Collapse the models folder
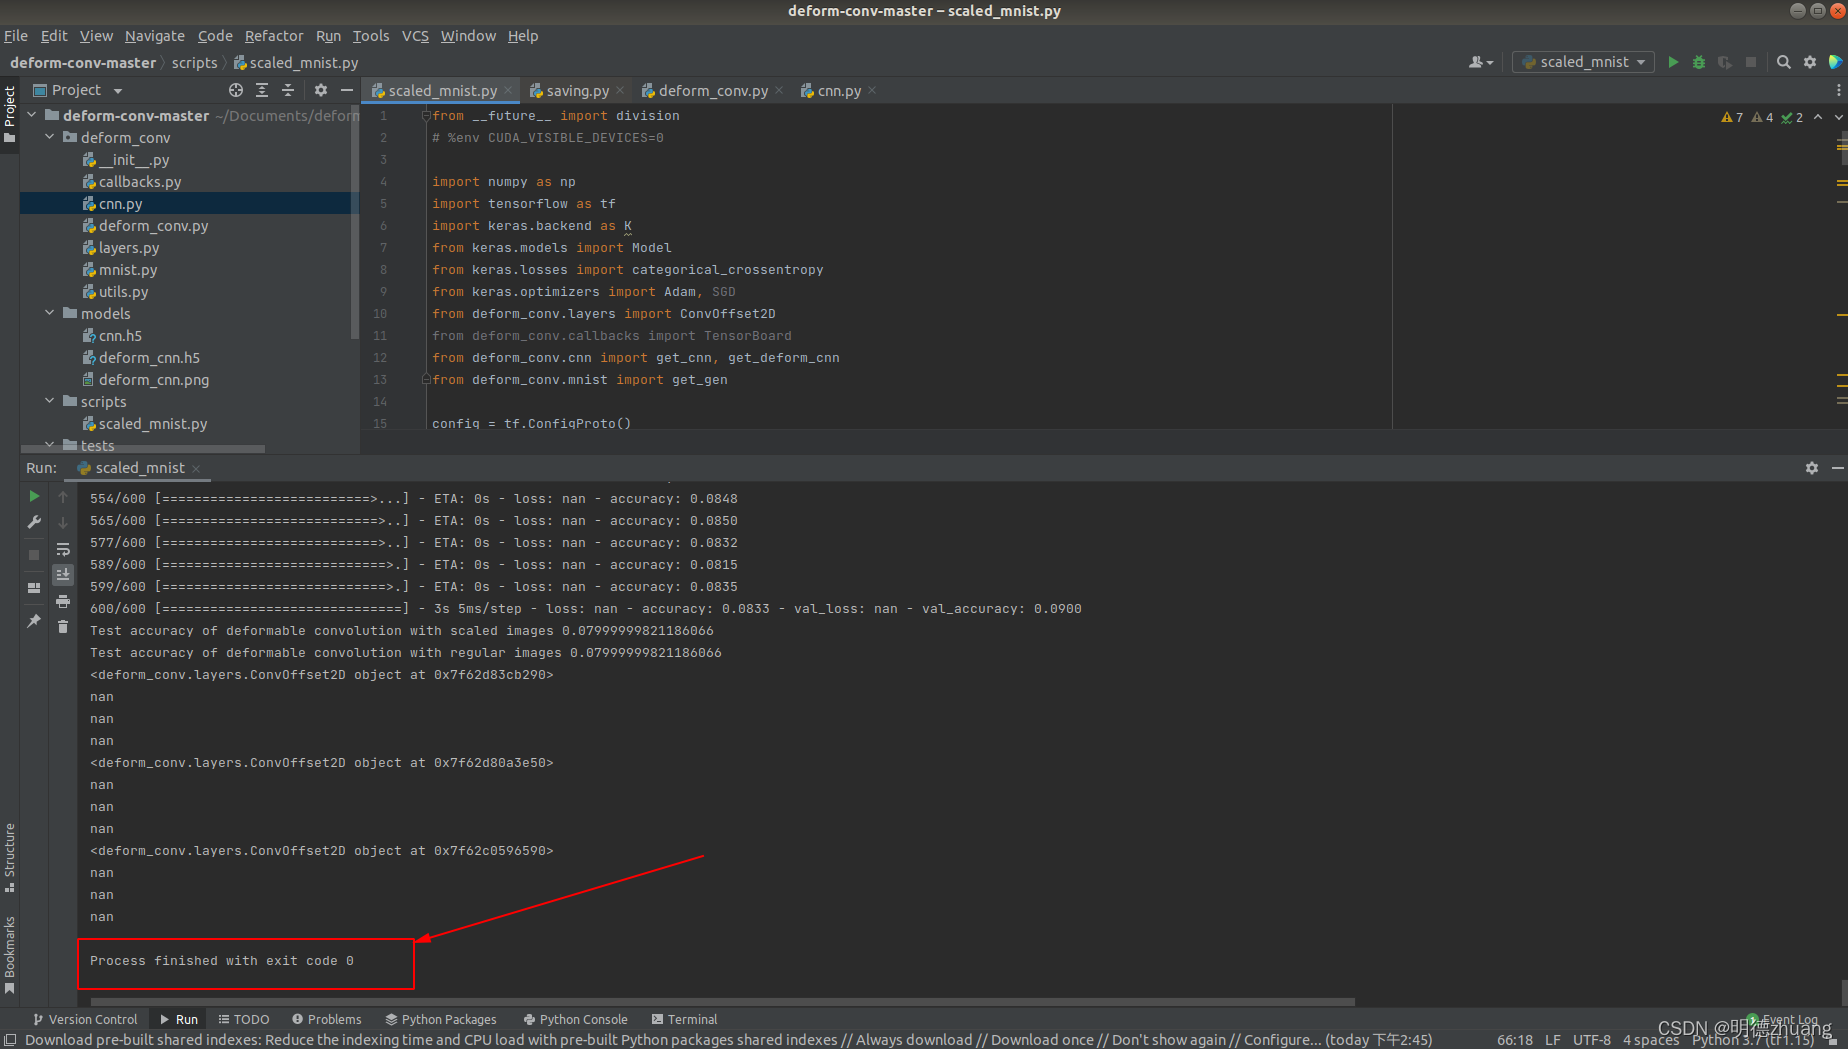The height and width of the screenshot is (1049, 1848). pyautogui.click(x=50, y=313)
